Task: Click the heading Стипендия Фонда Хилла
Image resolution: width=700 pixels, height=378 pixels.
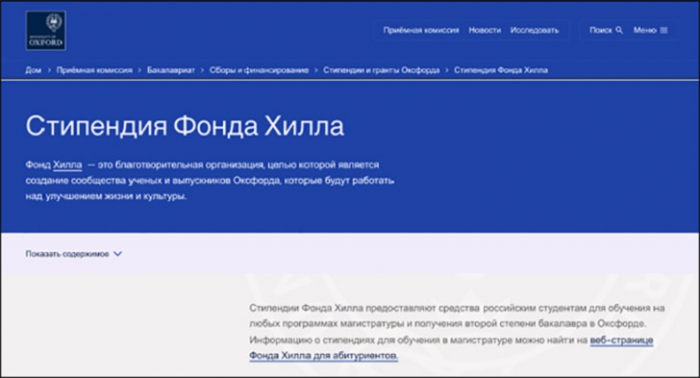Action: pos(185,126)
